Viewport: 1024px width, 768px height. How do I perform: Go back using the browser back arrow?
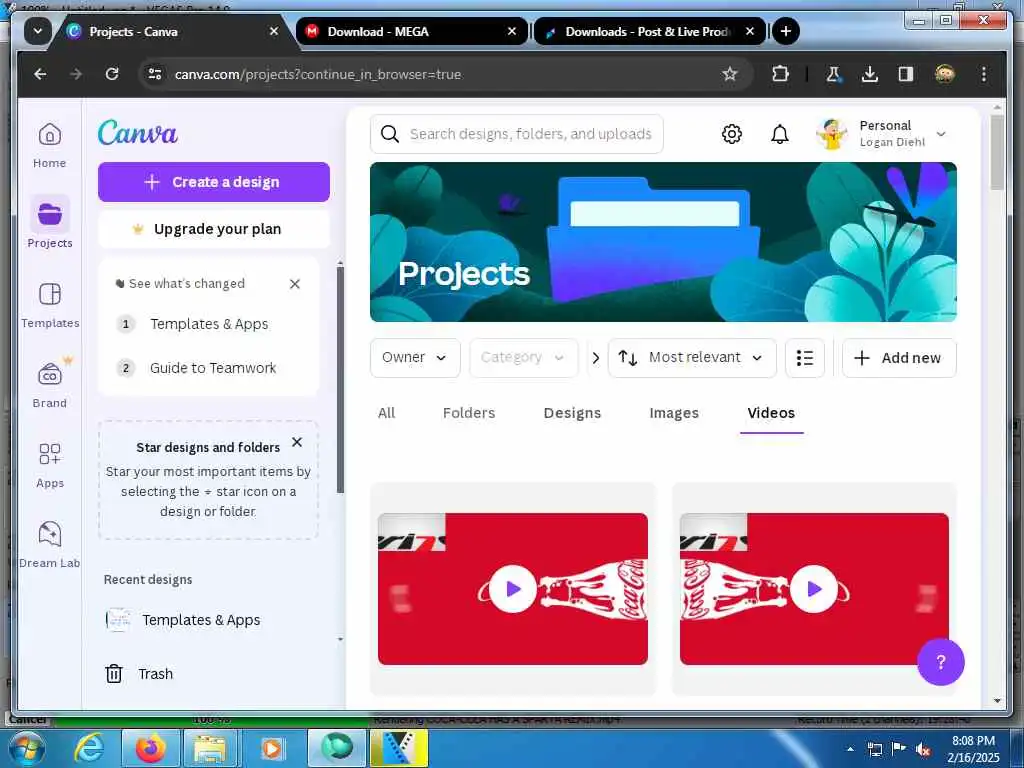point(40,74)
